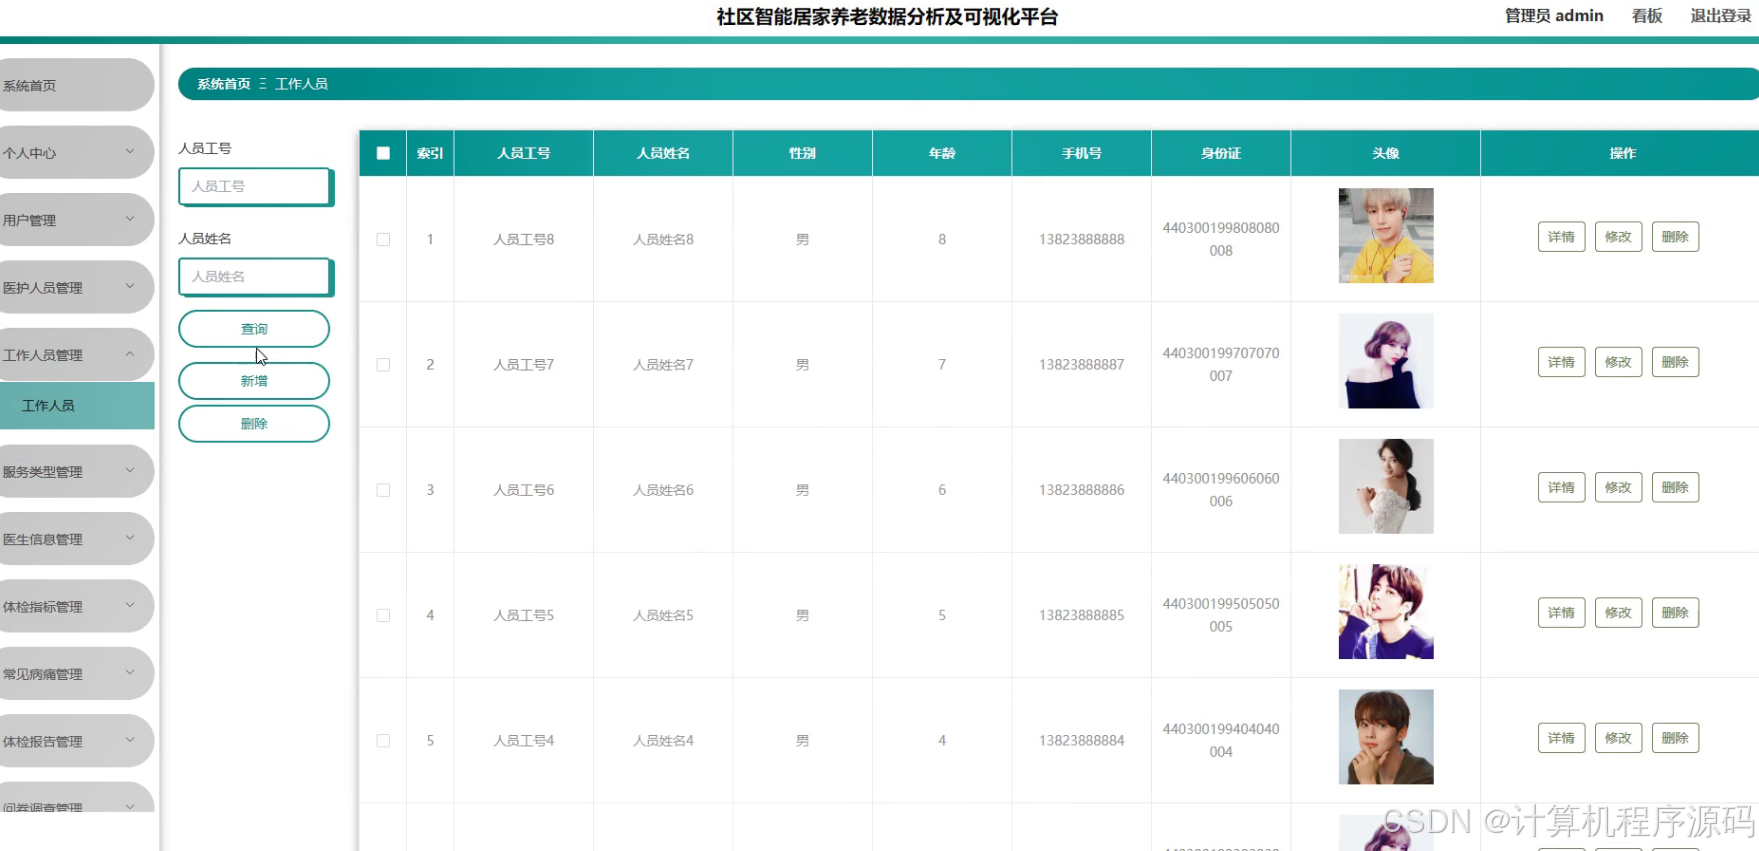Click 删除 for 人员姓名7
Viewport: 1759px width, 851px height.
[1675, 362]
